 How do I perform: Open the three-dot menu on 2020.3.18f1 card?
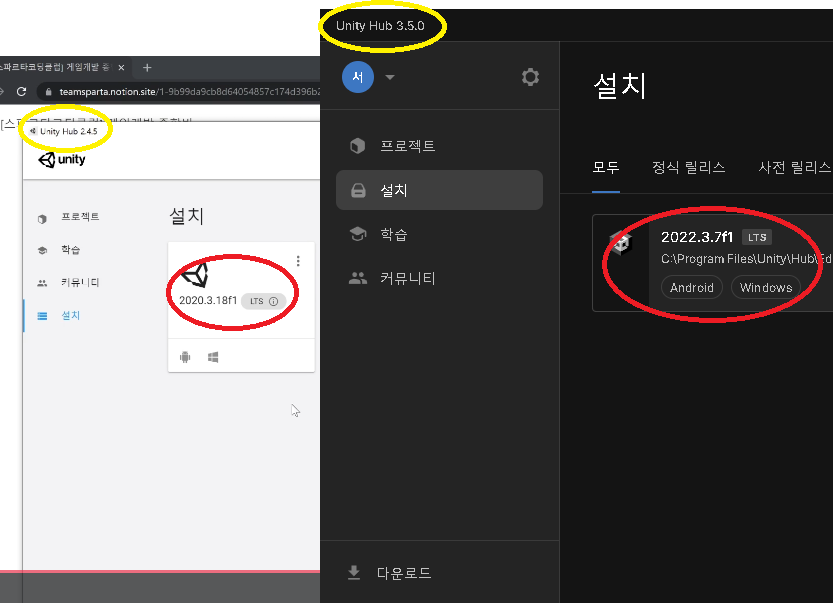[x=298, y=261]
